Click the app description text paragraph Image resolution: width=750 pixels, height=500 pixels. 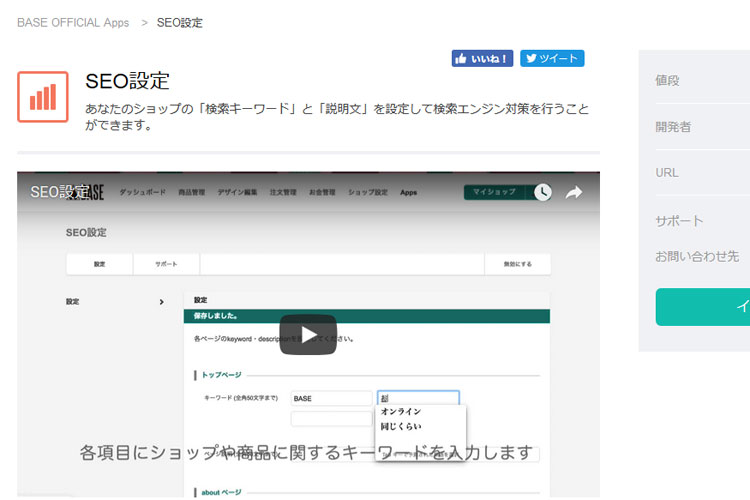pos(337,117)
